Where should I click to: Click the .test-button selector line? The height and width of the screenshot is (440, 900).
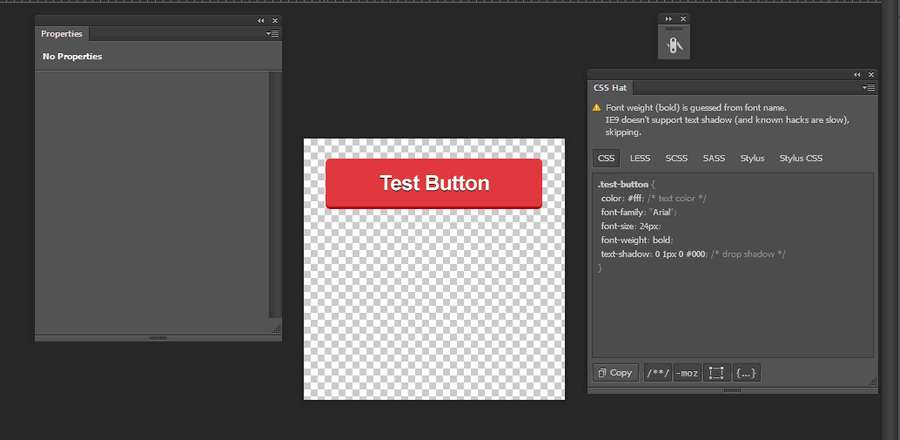(x=626, y=185)
